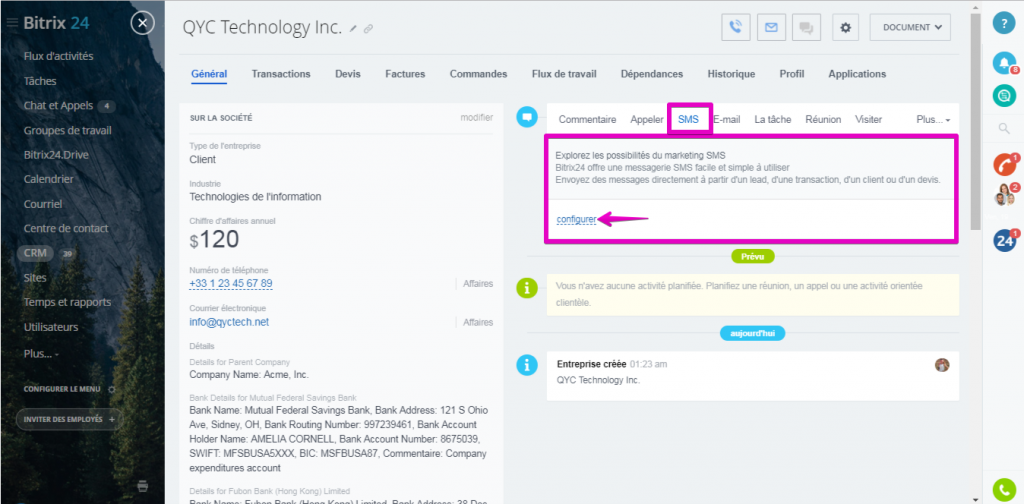The image size is (1024, 504).
Task: Select the Réunion activity tab
Action: point(823,119)
